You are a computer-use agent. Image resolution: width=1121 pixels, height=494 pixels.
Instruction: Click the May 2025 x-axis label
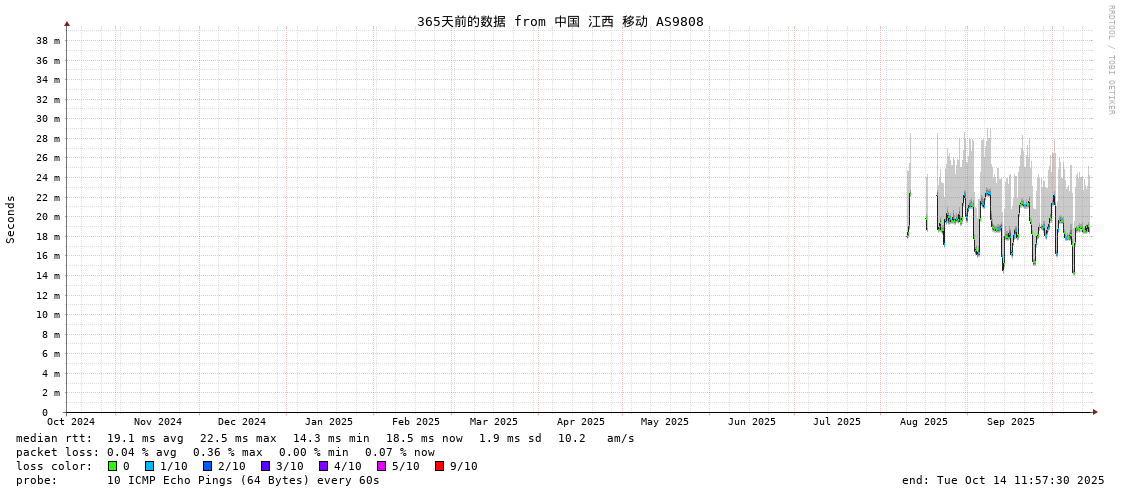click(665, 422)
